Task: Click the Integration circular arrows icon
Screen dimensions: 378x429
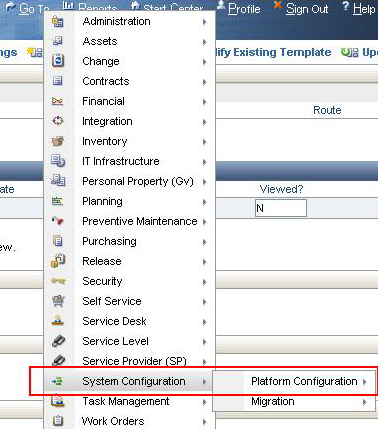Action: pos(58,121)
